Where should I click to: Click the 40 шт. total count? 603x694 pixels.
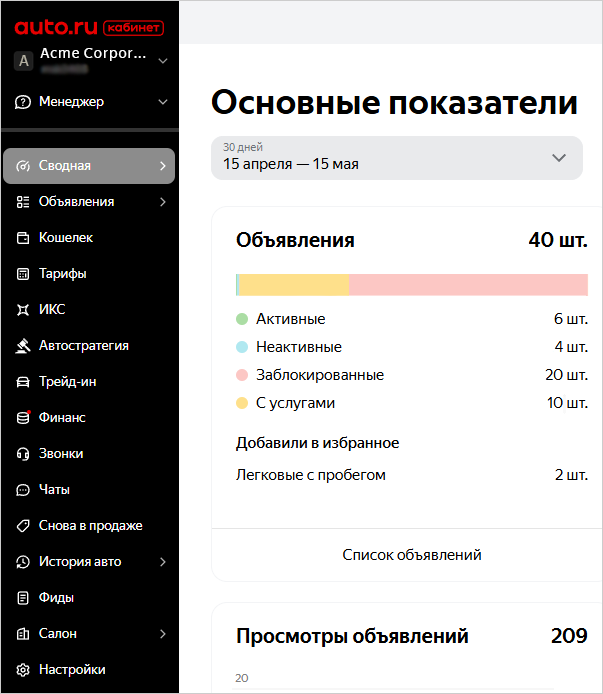point(558,240)
